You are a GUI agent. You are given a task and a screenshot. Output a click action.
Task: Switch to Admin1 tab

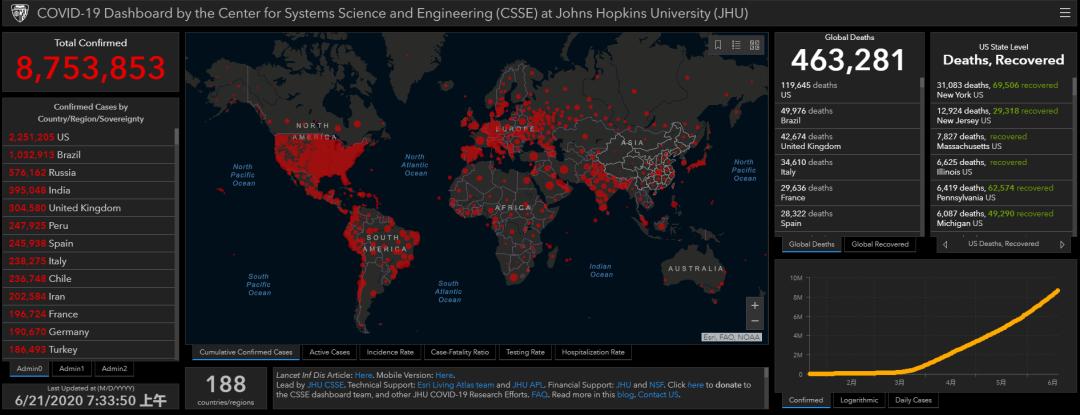[72, 369]
